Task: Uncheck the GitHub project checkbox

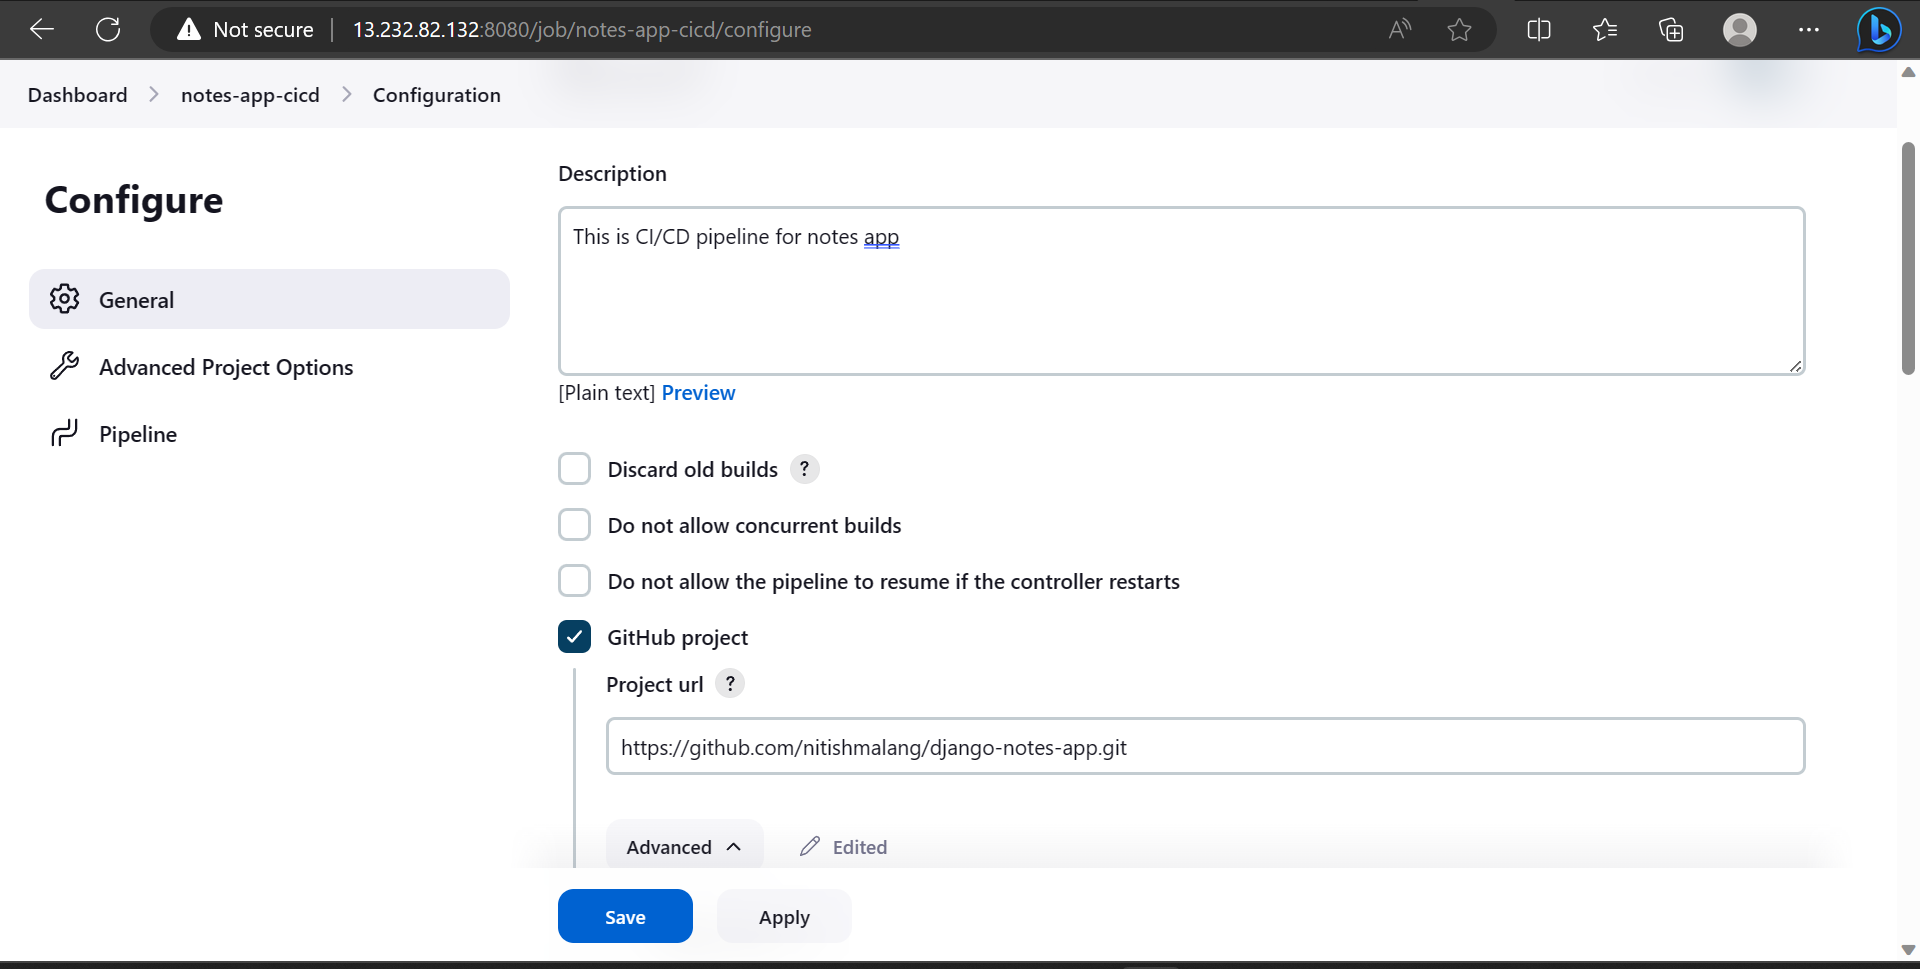Action: pos(575,636)
